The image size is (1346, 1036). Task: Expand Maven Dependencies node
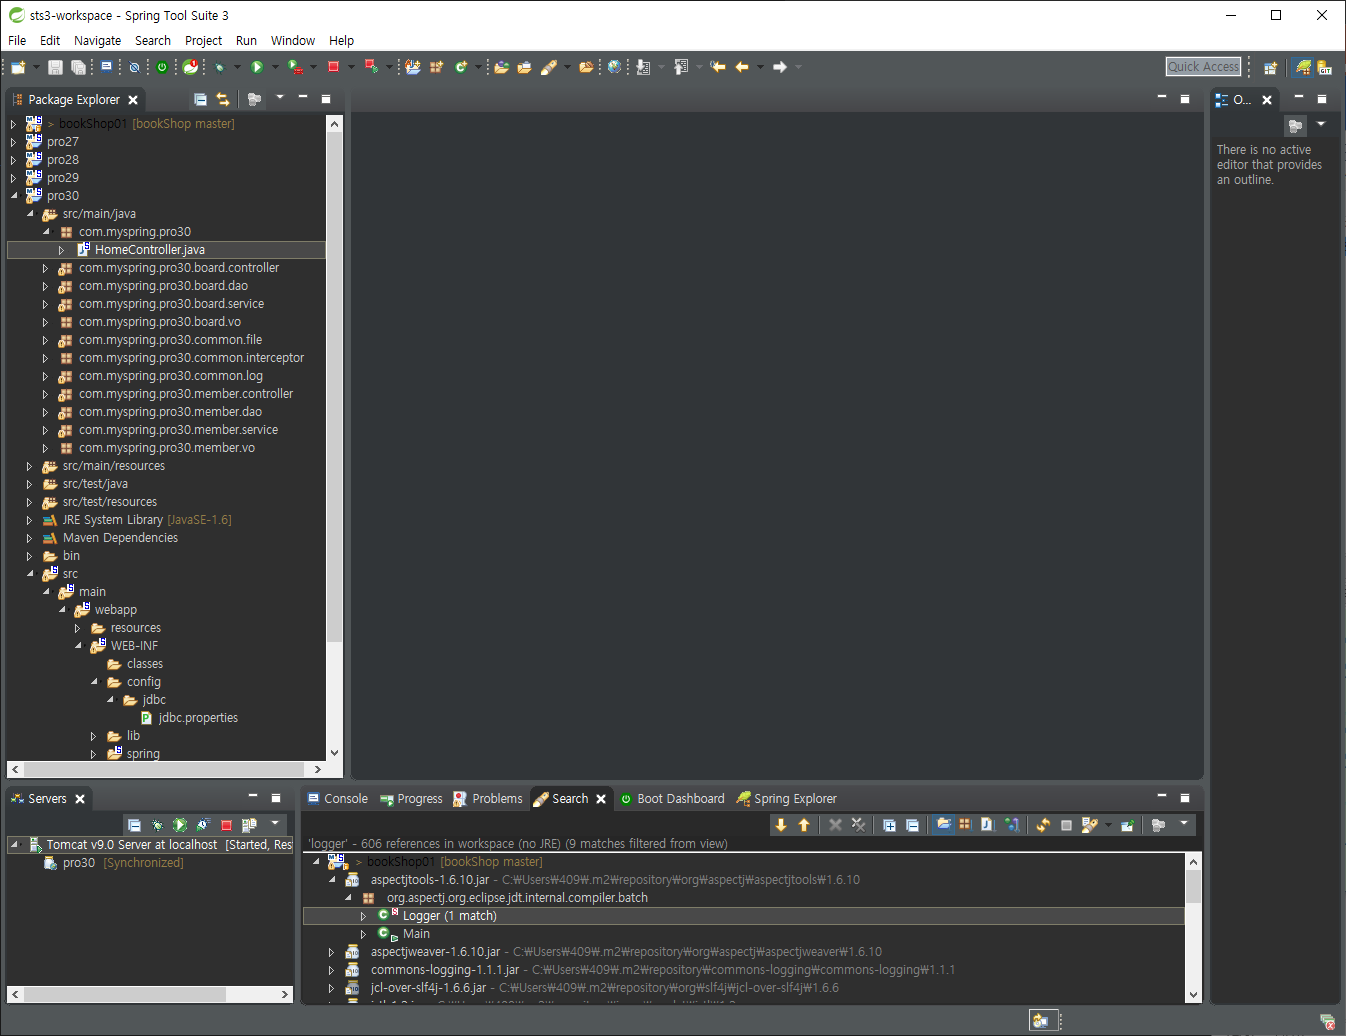point(29,538)
